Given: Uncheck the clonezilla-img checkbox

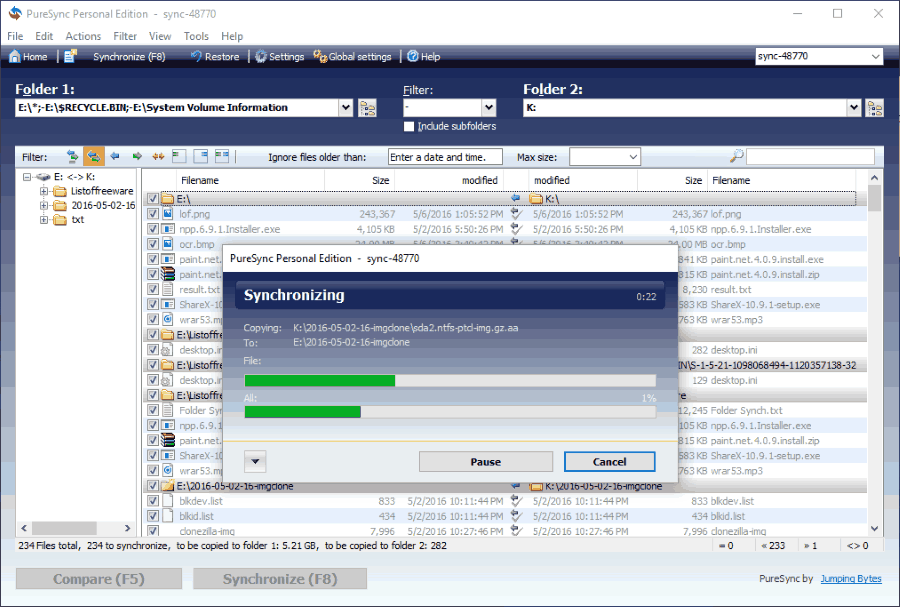Looking at the screenshot, I should (153, 531).
